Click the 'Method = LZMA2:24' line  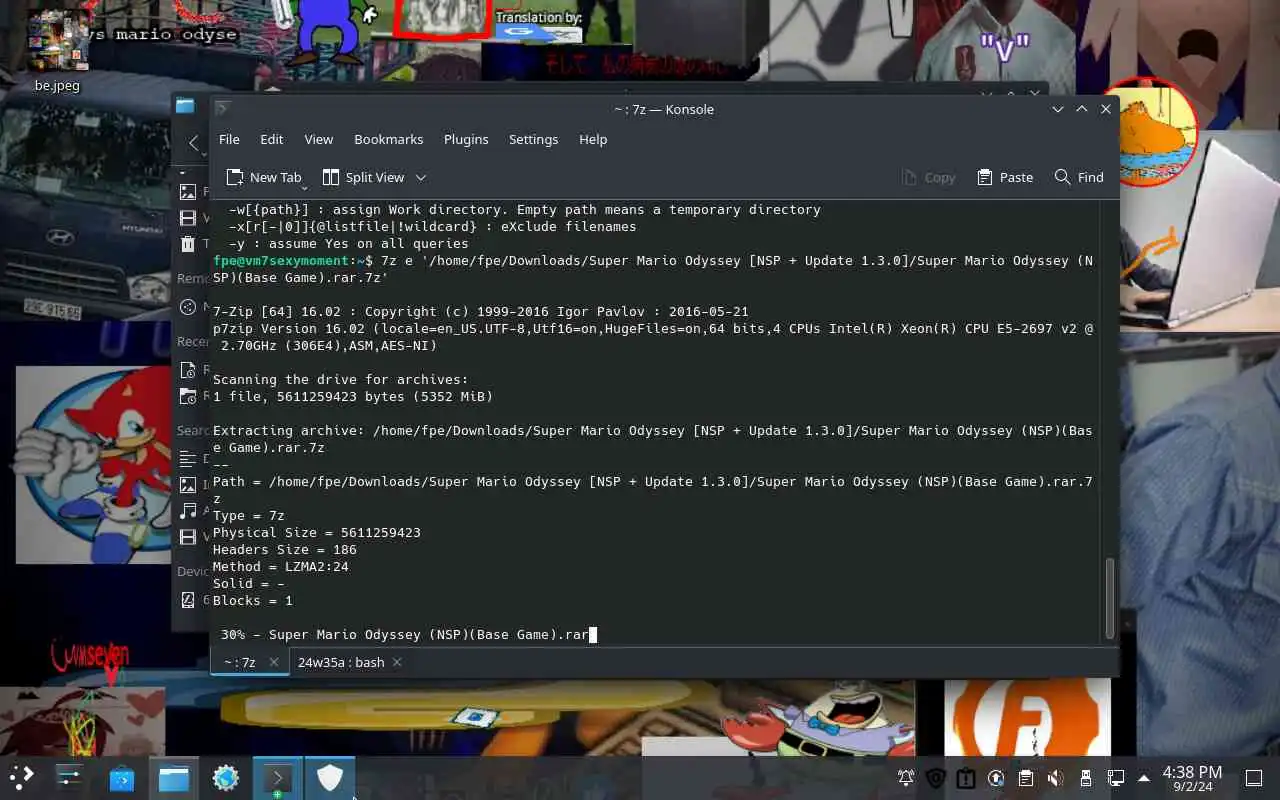coord(281,566)
